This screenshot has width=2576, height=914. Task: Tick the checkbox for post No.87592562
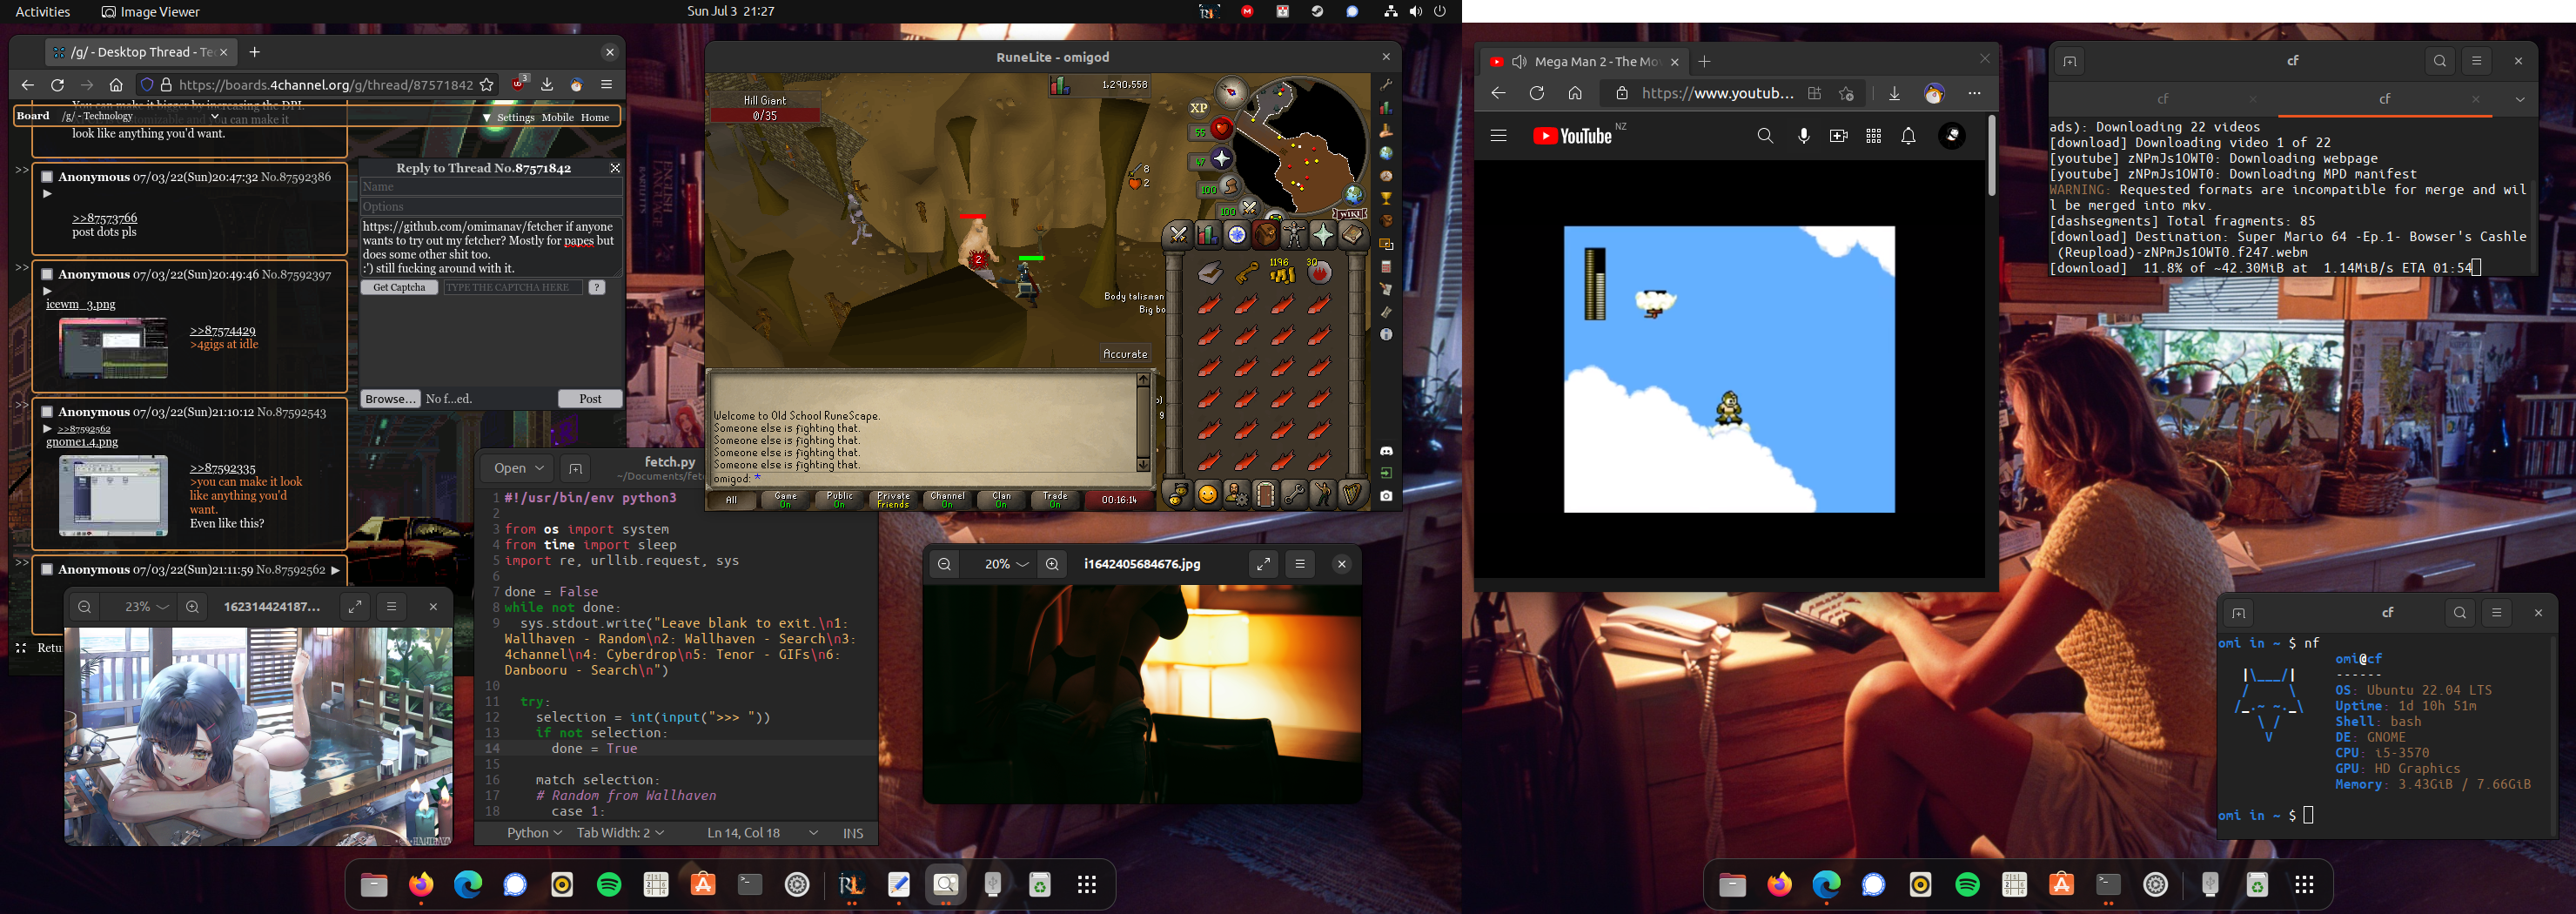[x=46, y=569]
